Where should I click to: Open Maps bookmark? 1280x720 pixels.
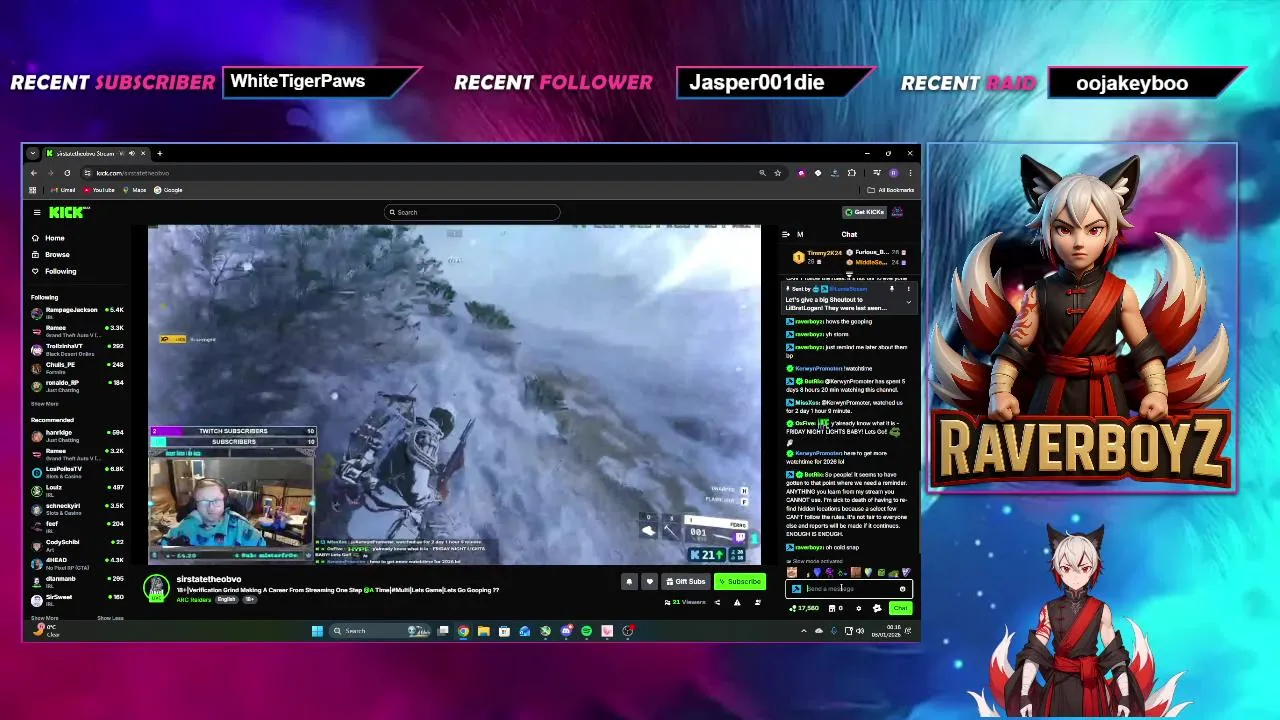135,190
